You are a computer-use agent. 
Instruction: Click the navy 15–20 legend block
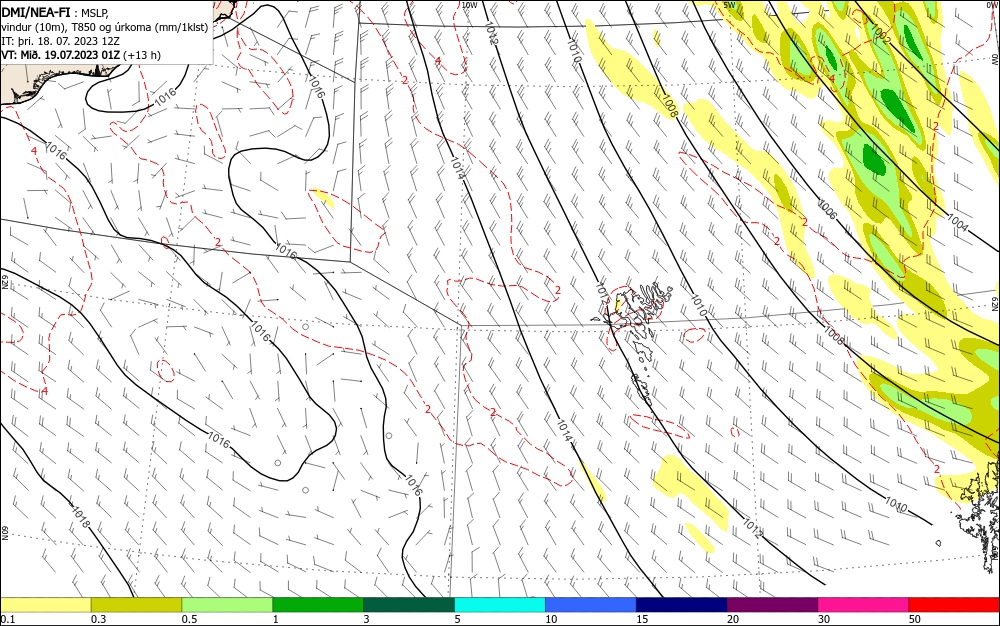pos(682,605)
